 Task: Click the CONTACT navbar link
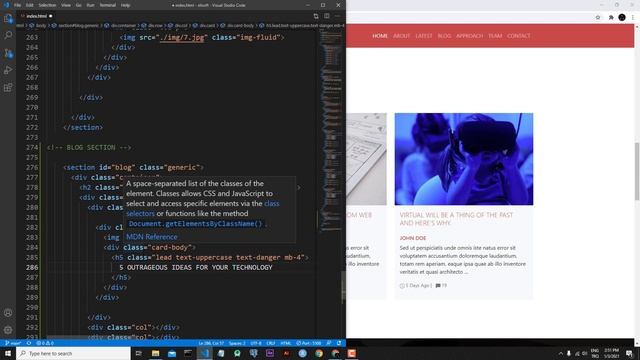coord(519,36)
